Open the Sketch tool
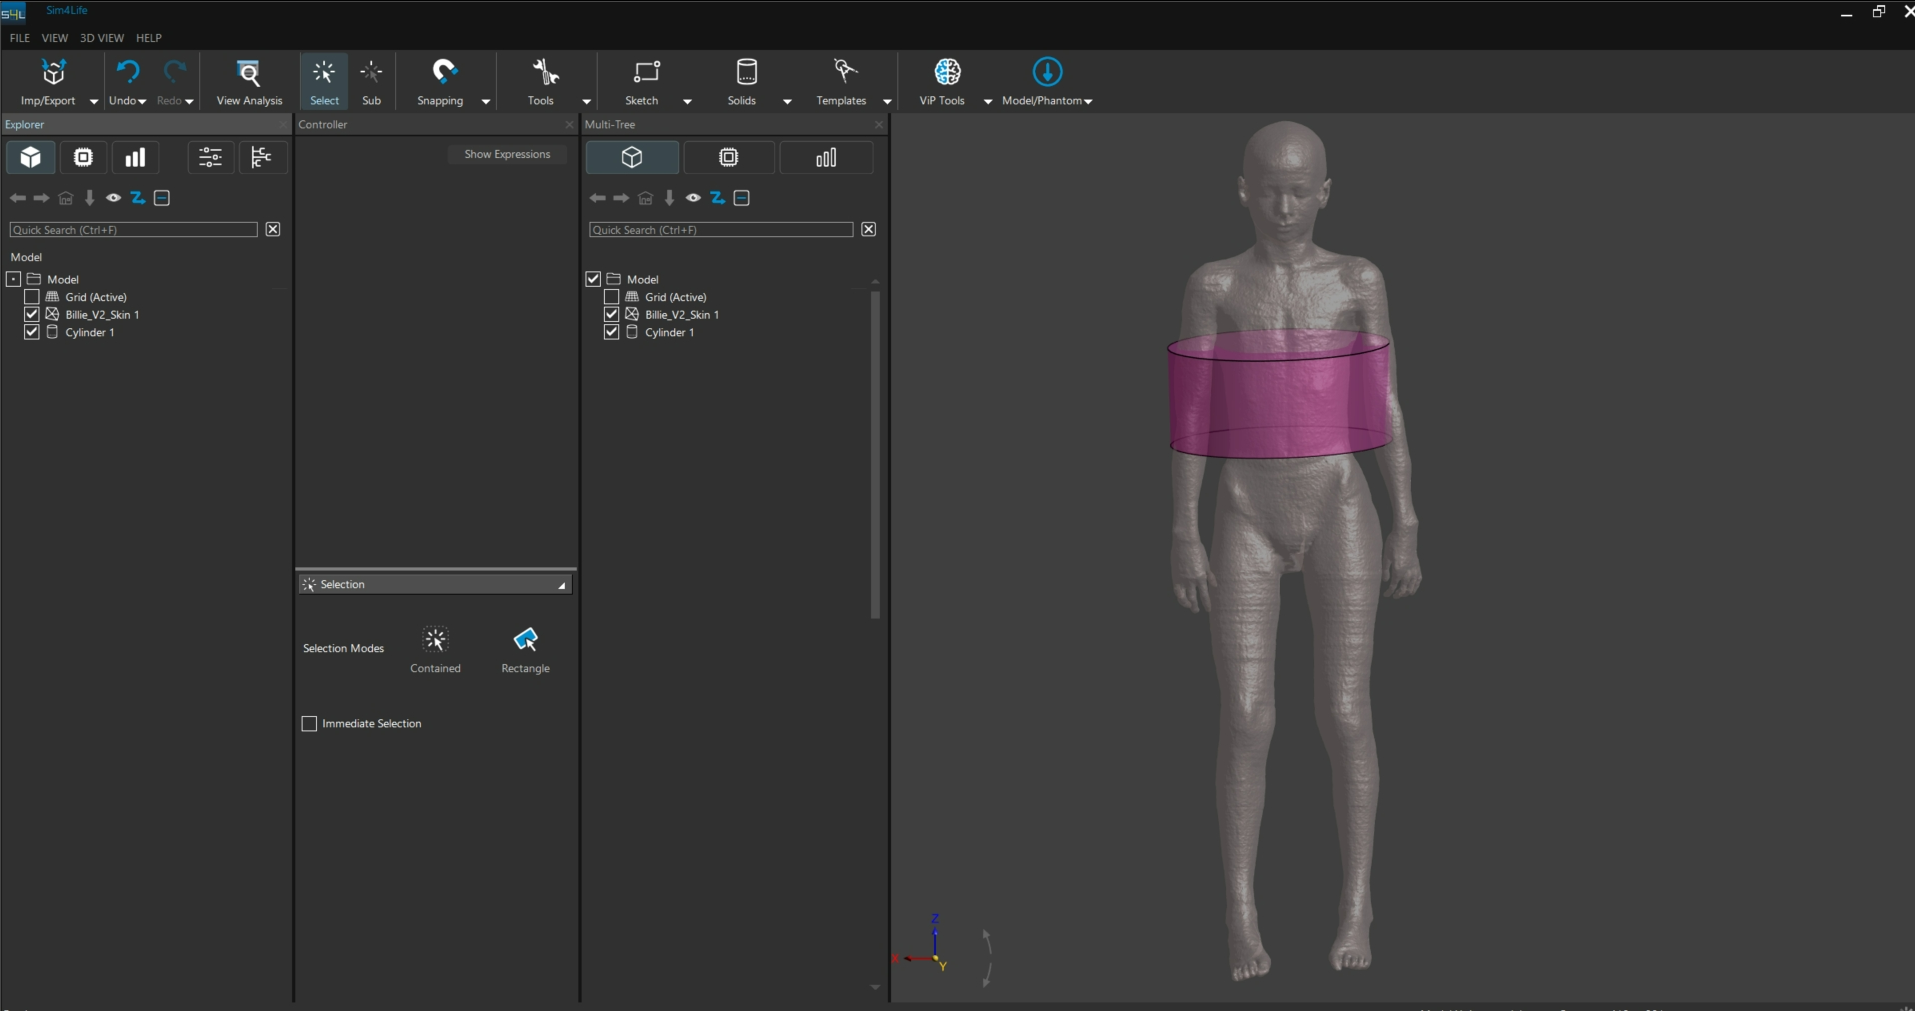Screen dimensions: 1915x1011 (x=645, y=73)
